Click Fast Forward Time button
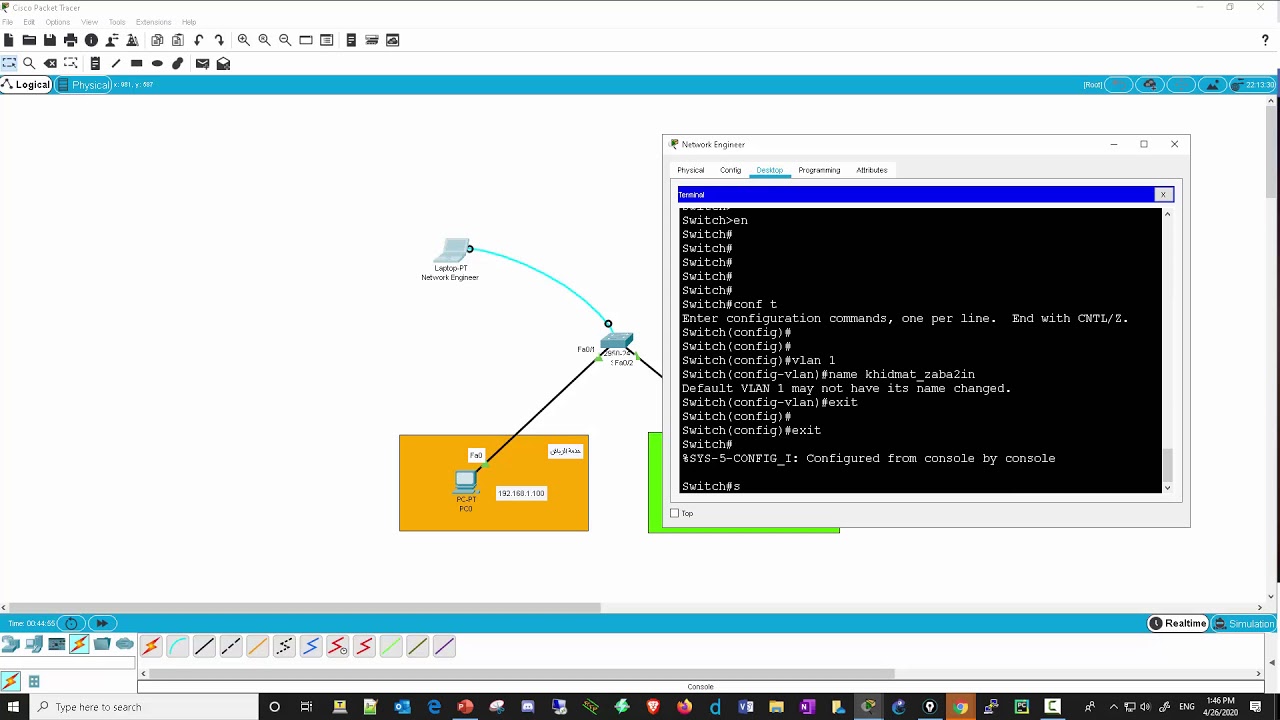Viewport: 1280px width, 720px height. pos(101,623)
